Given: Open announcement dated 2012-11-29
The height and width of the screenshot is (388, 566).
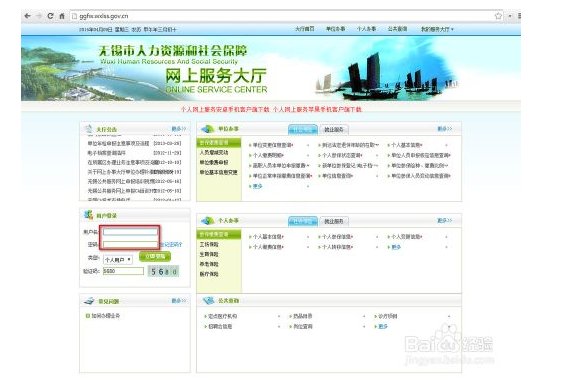Looking at the screenshot, I should [134, 153].
